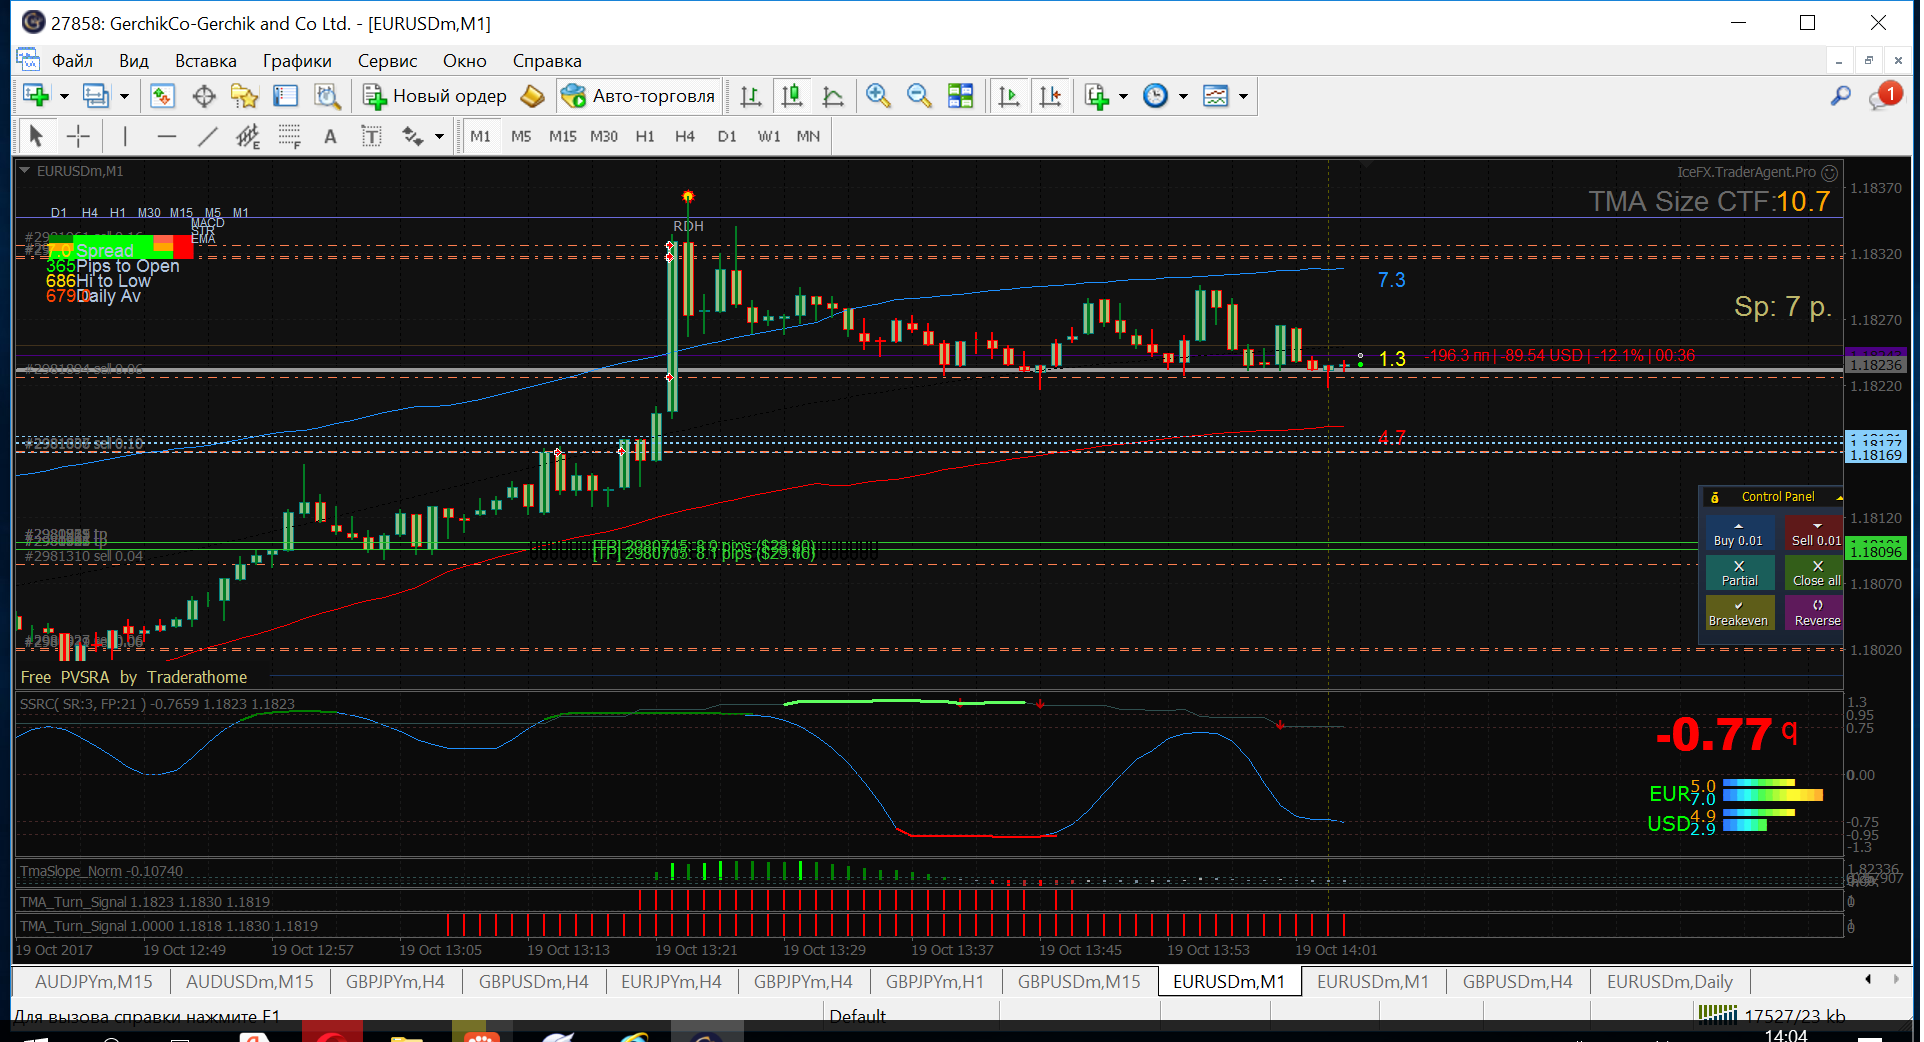Switch to H4 timeframe

[x=685, y=136]
